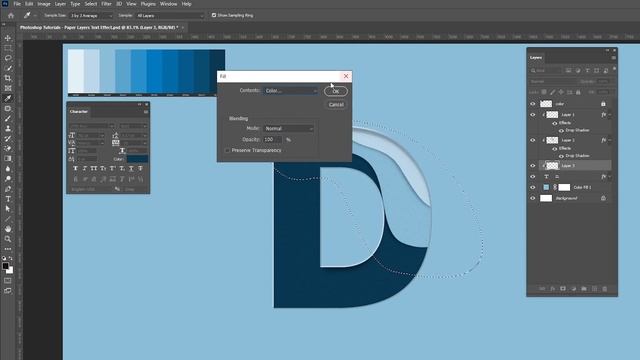
Task: Open the Layer menu
Action: 60,4
